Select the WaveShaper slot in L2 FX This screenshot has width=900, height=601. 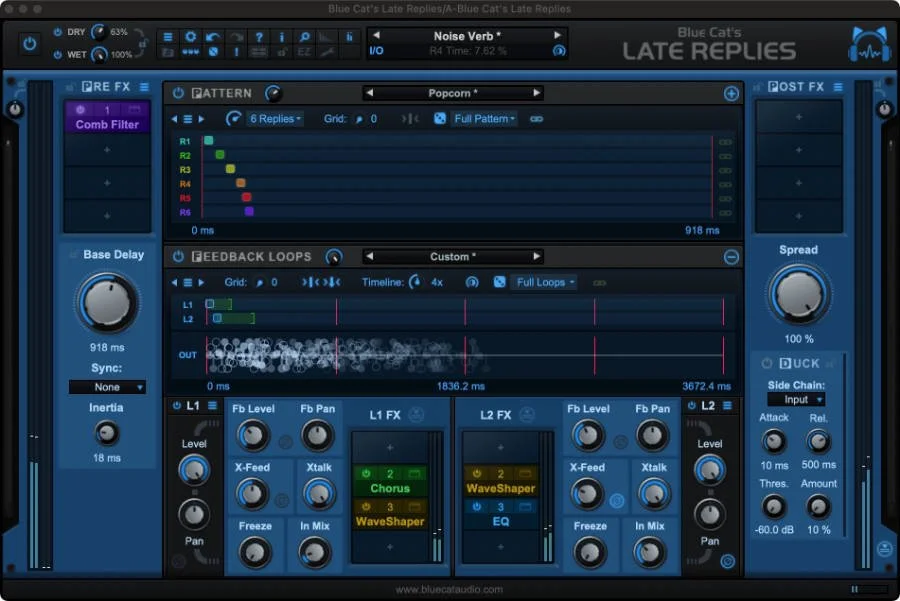pyautogui.click(x=501, y=481)
